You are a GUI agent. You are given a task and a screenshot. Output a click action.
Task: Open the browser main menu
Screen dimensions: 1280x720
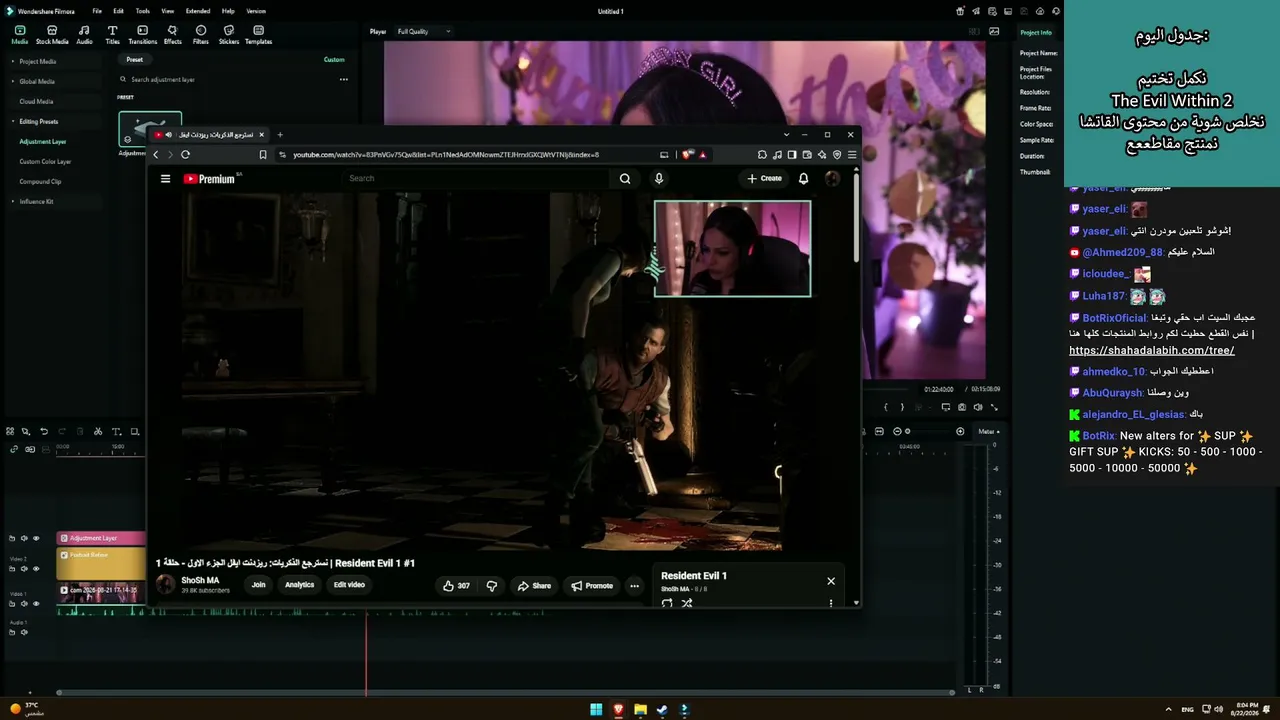pyautogui.click(x=851, y=155)
